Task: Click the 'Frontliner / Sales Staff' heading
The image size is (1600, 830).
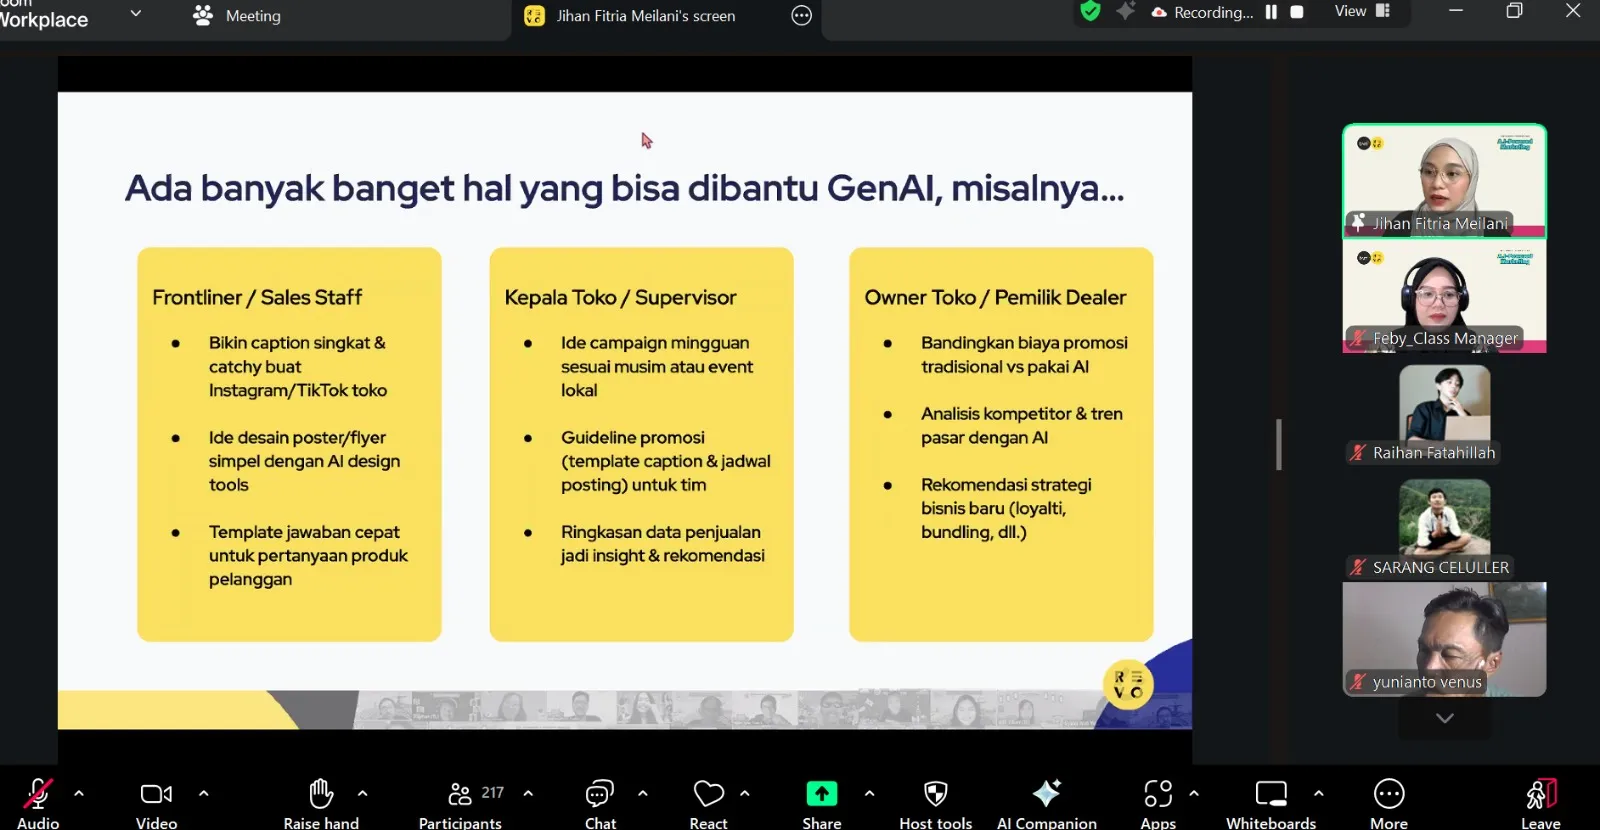Action: tap(257, 297)
